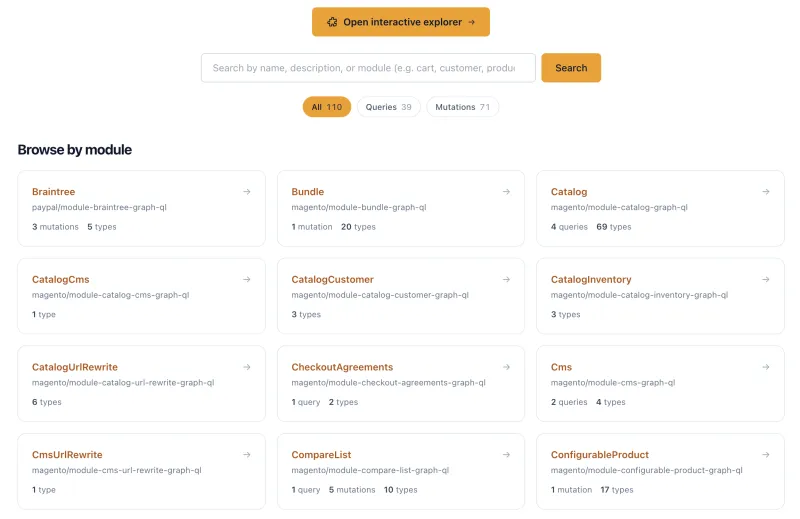
Task: Open the CatalogCms module link
Action: click(61, 280)
